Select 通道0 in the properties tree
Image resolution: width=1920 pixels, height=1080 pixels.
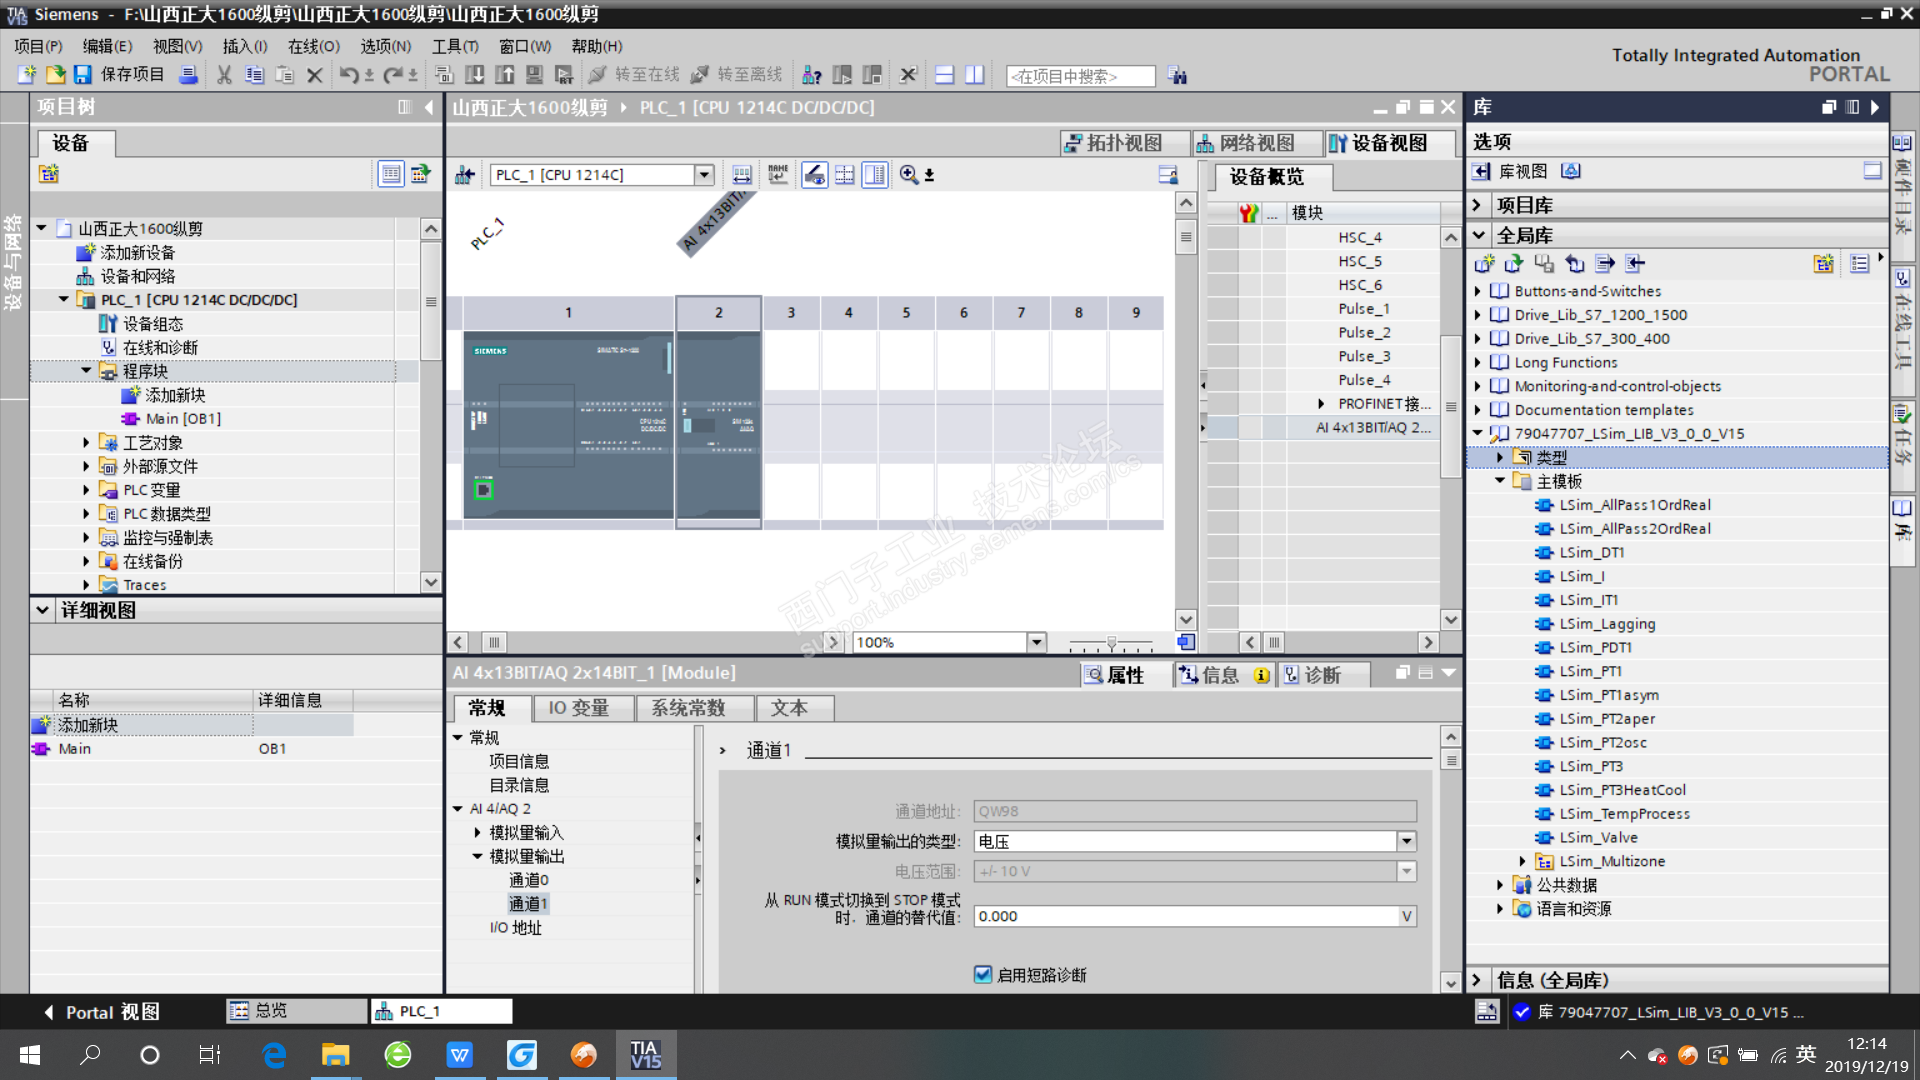click(x=528, y=880)
